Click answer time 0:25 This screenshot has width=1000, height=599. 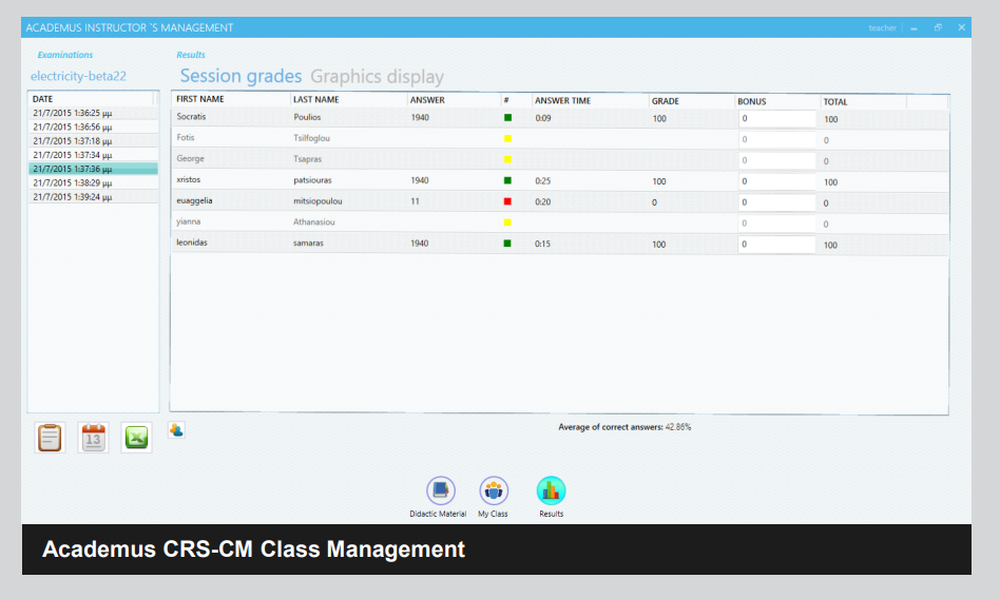pos(543,181)
